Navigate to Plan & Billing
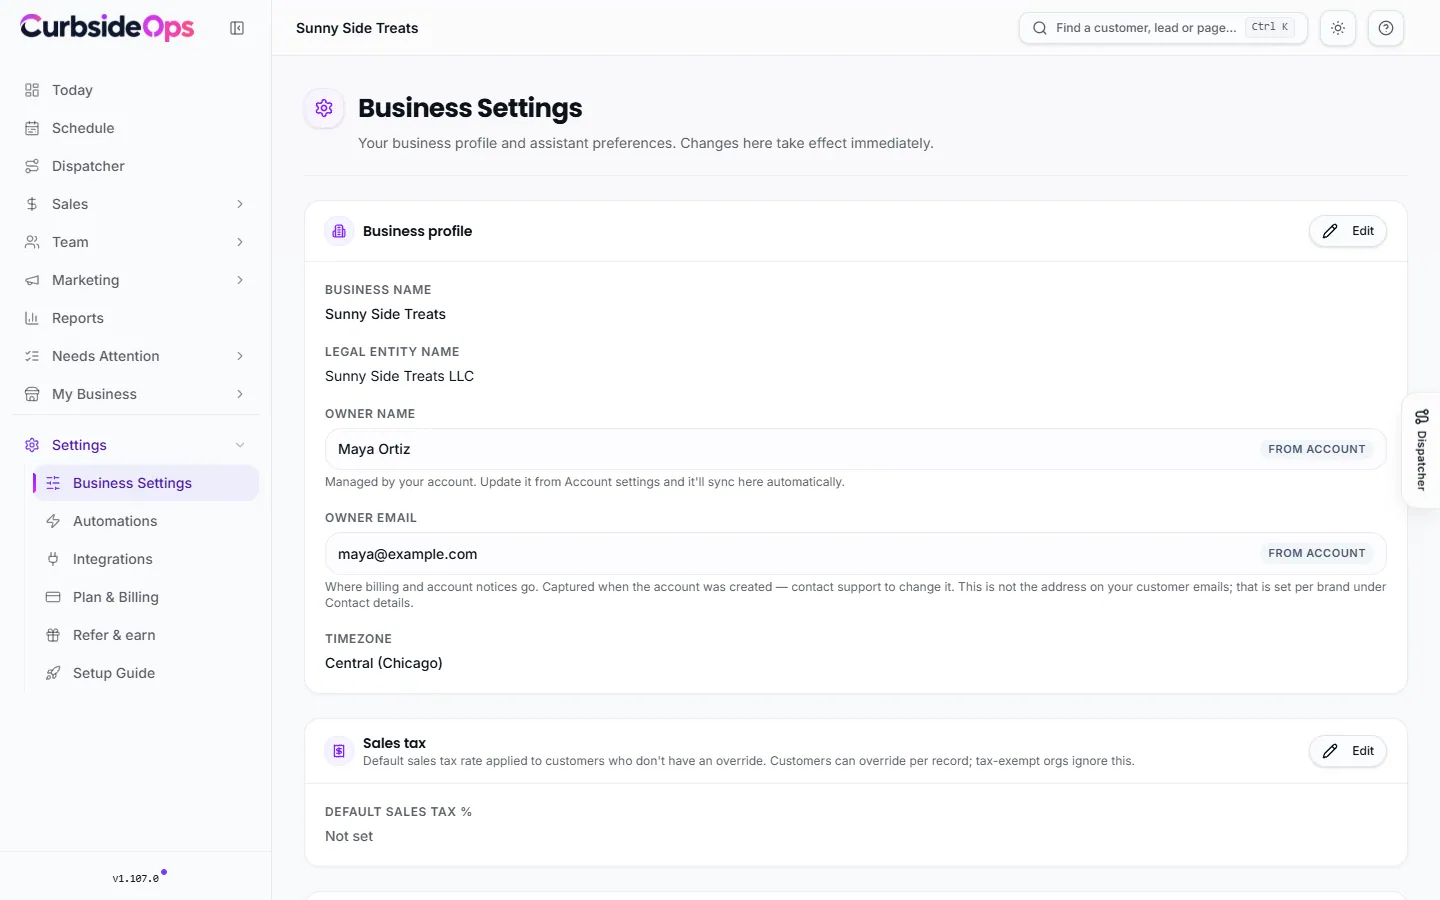Image resolution: width=1440 pixels, height=900 pixels. click(x=146, y=597)
